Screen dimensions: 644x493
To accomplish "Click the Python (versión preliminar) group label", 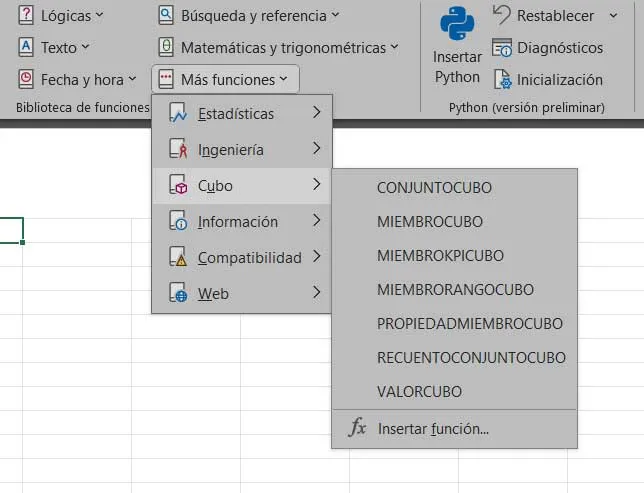I will 527,108.
